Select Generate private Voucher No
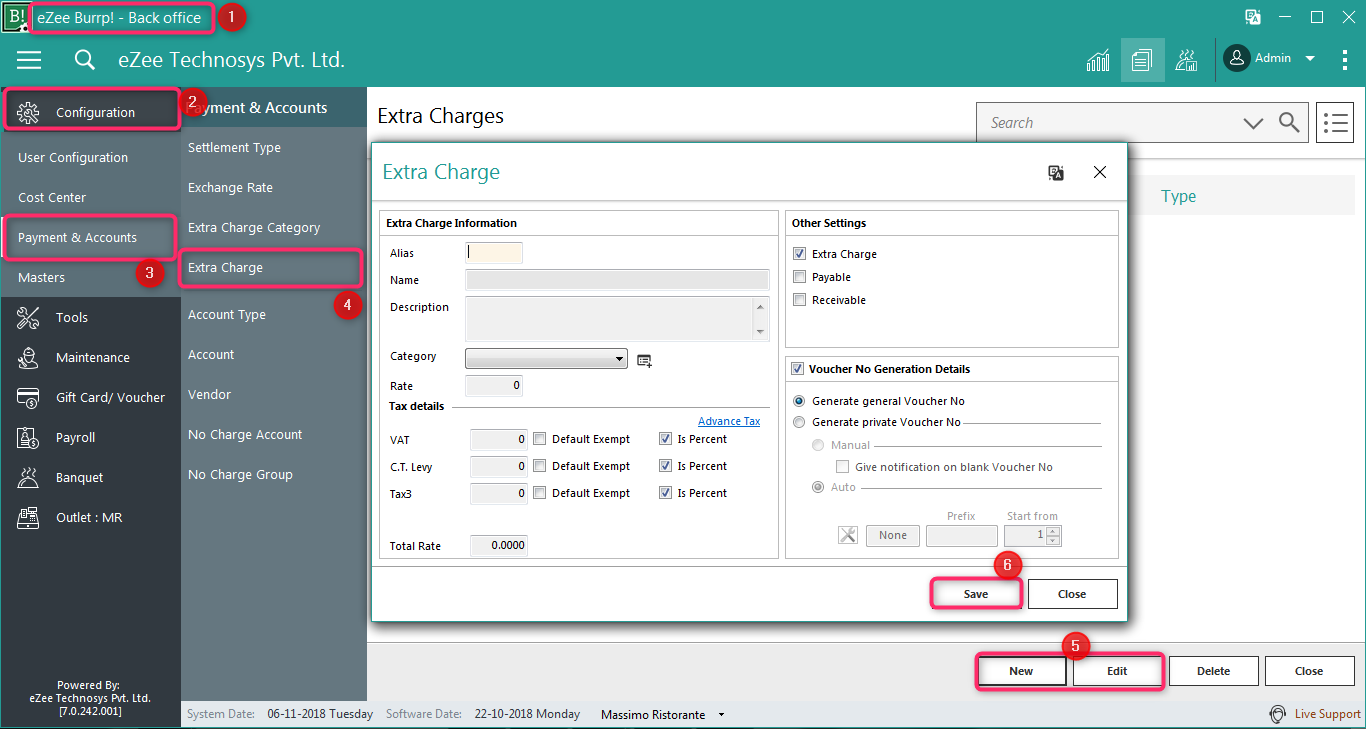This screenshot has height=729, width=1366. click(x=799, y=422)
